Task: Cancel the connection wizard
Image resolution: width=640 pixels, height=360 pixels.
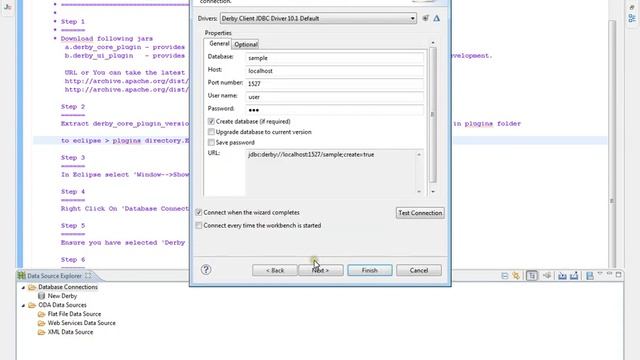Action: tap(419, 270)
